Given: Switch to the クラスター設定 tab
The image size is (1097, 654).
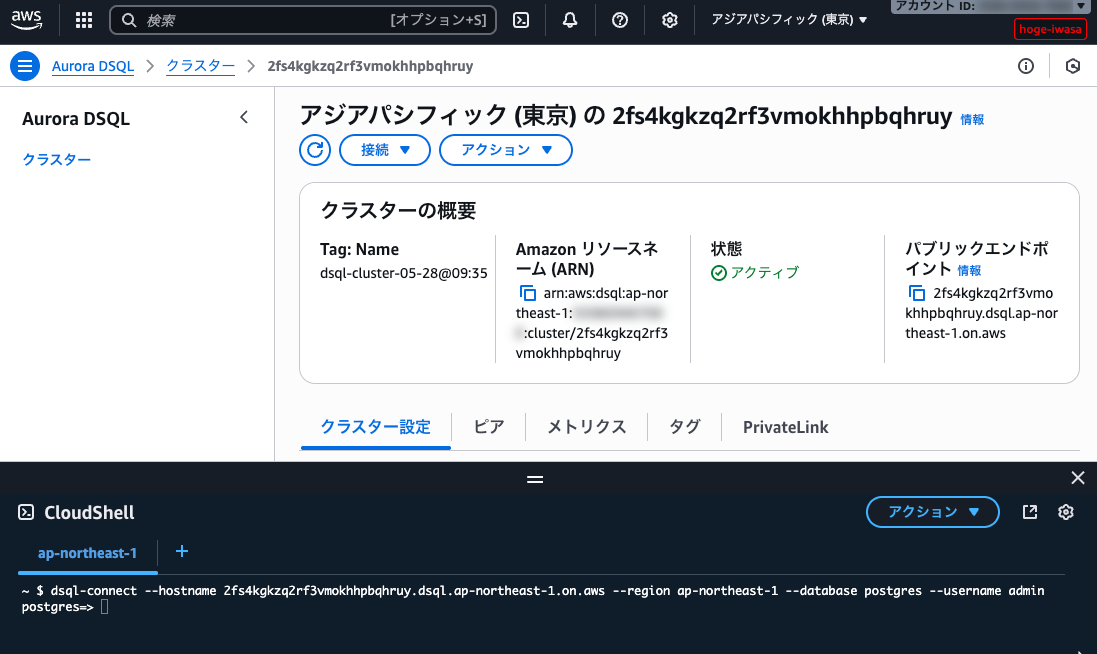Looking at the screenshot, I should (376, 427).
